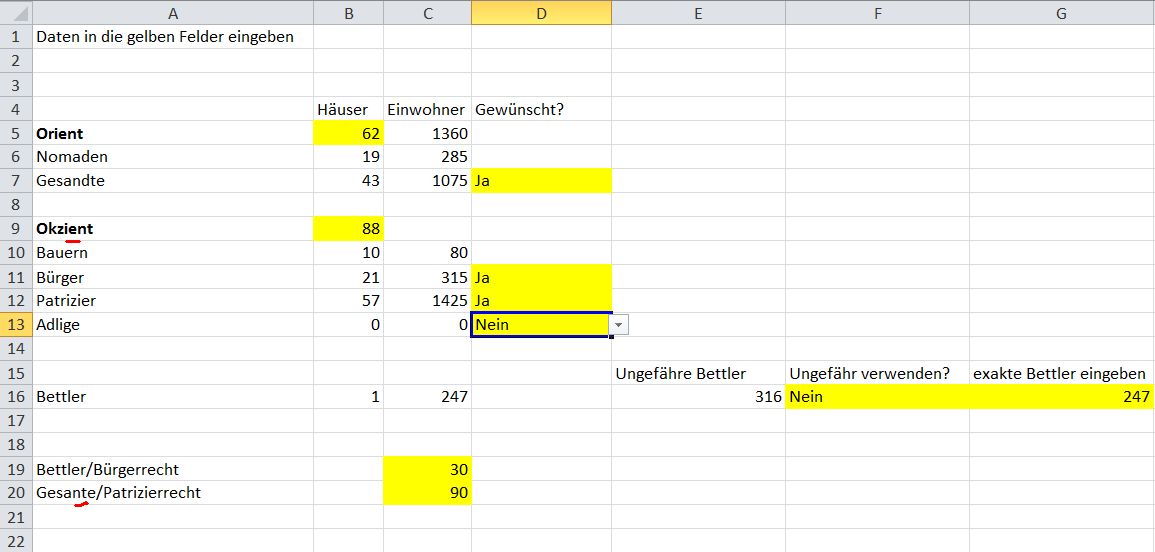Select the Patrizier Einwohner cell with 1425
The image size is (1155, 552).
pos(427,301)
